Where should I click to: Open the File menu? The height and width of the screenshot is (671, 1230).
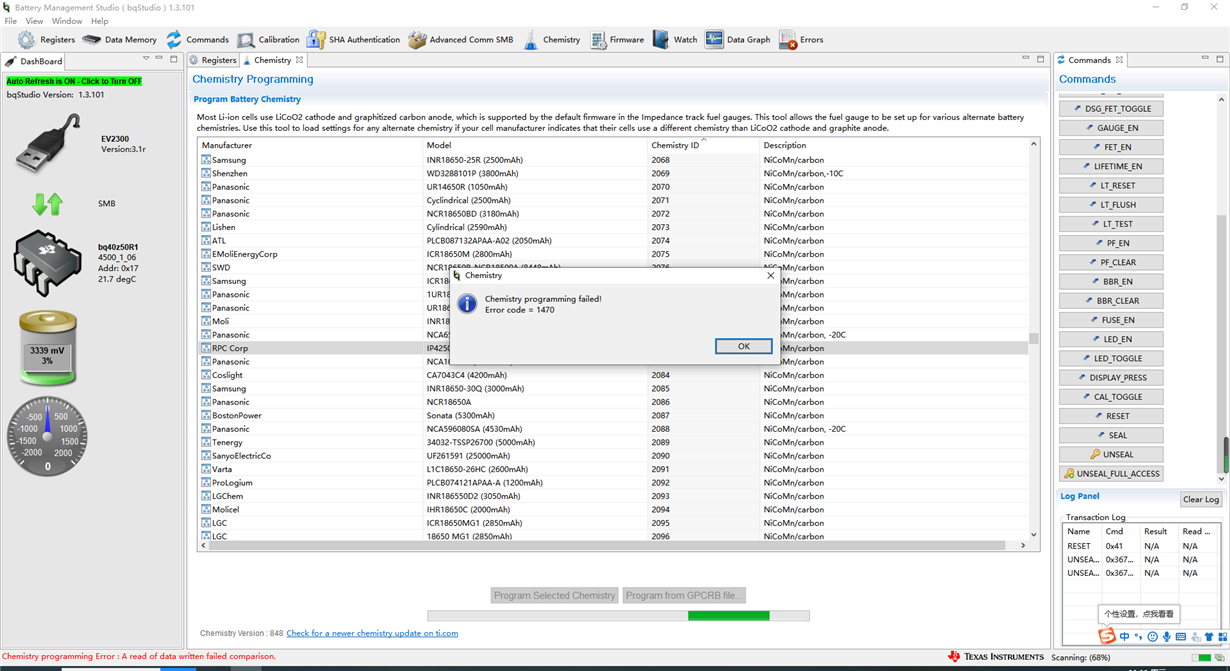pyautogui.click(x=10, y=21)
